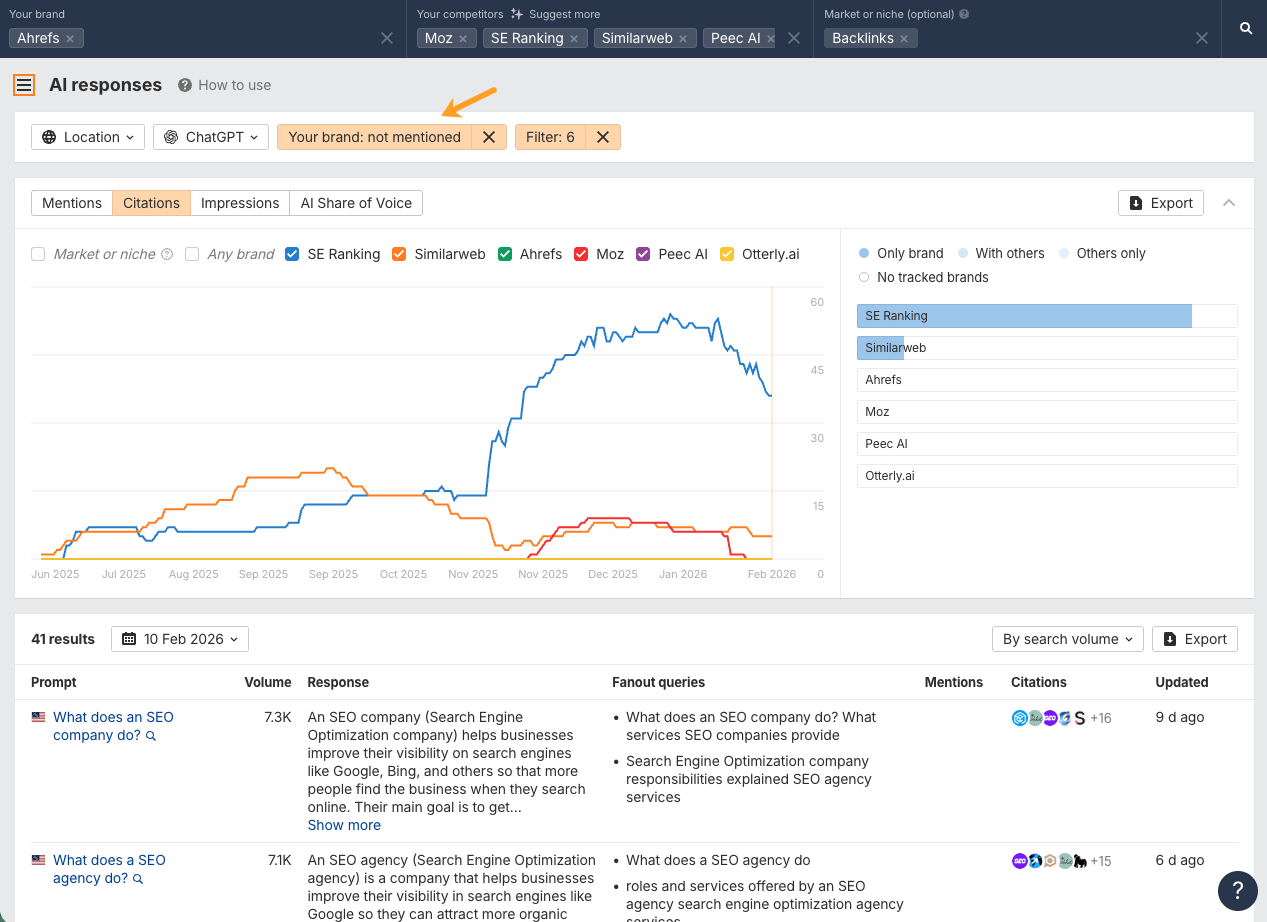Viewport: 1267px width, 922px height.
Task: Open the hamburger menu beside AI responses
Action: point(24,85)
